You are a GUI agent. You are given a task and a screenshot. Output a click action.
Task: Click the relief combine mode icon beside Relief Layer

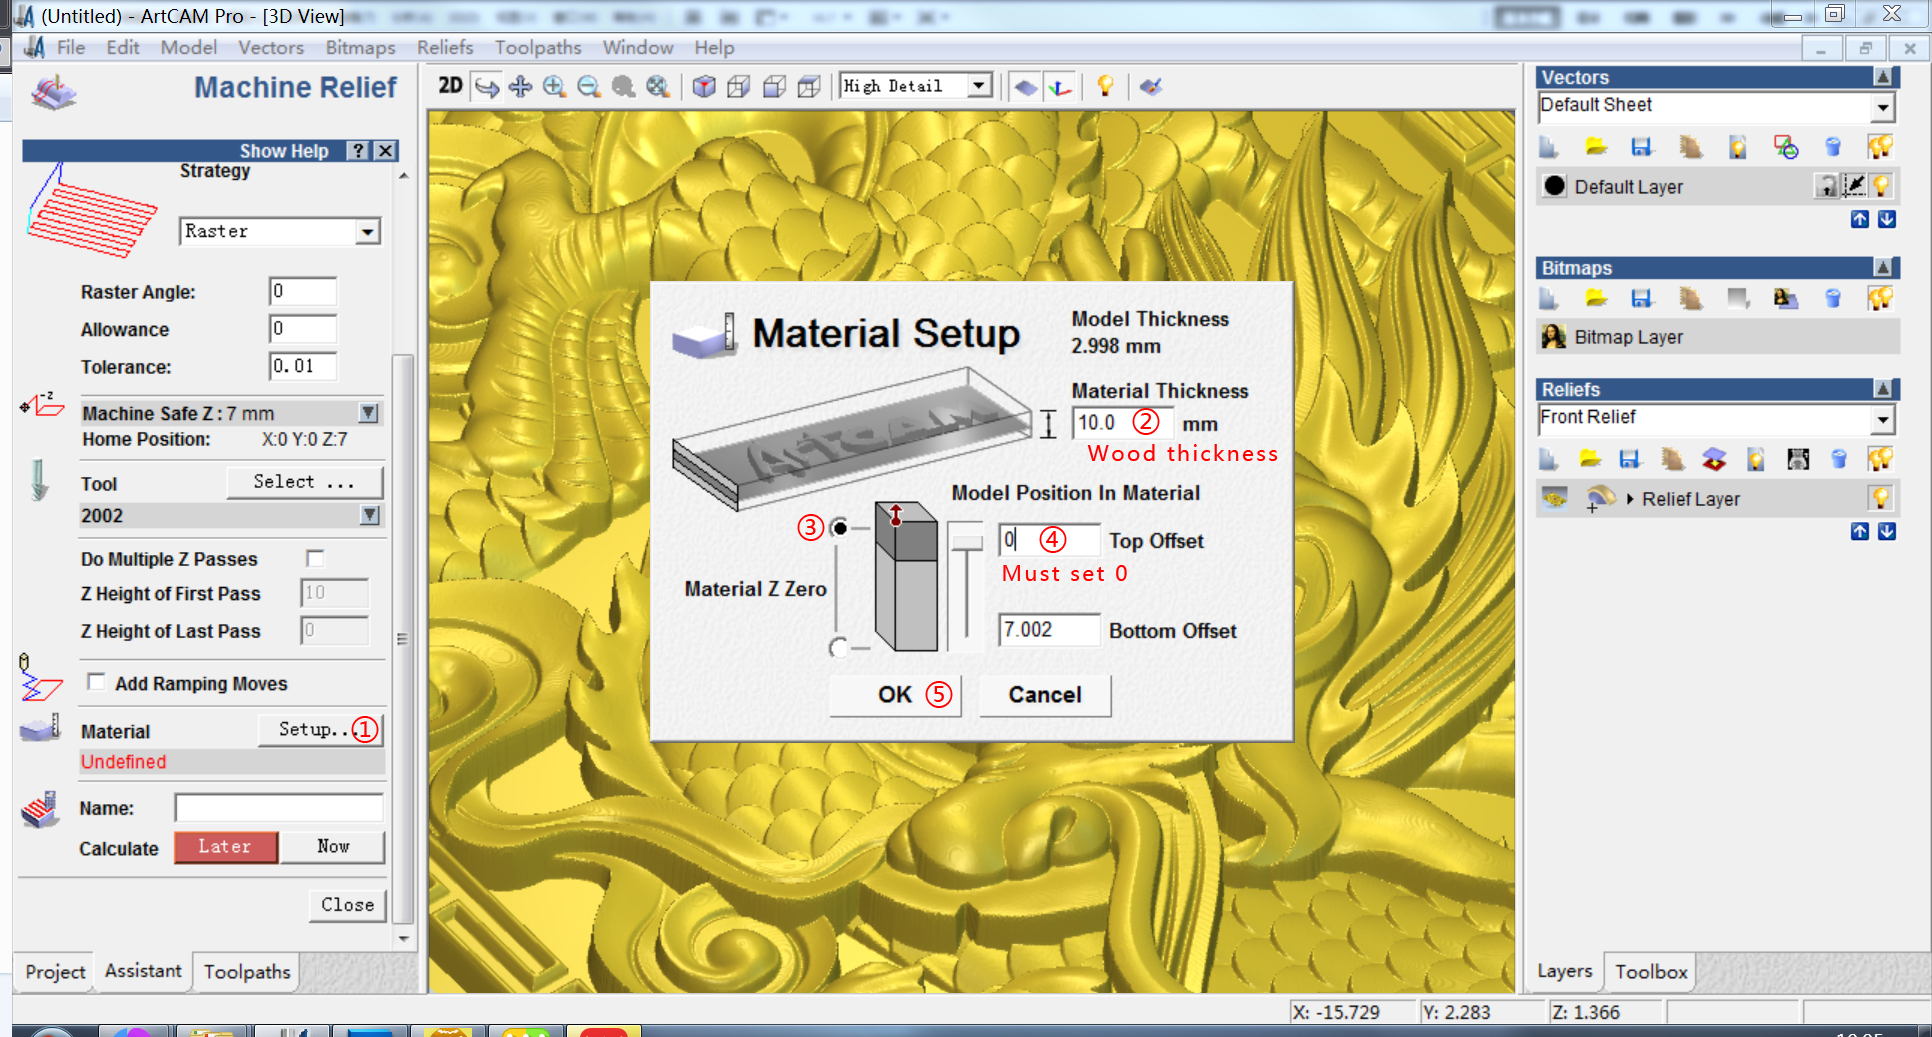coord(1599,498)
